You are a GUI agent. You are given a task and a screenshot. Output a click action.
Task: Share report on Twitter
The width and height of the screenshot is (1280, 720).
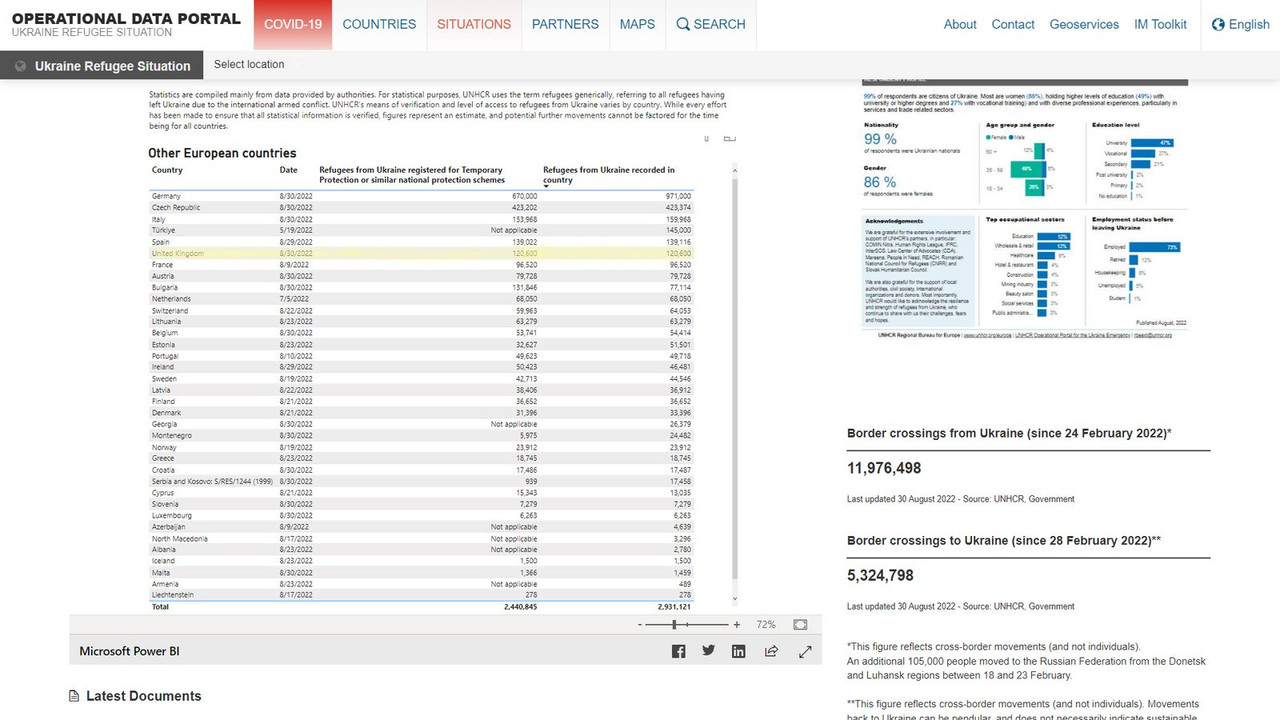pos(708,651)
